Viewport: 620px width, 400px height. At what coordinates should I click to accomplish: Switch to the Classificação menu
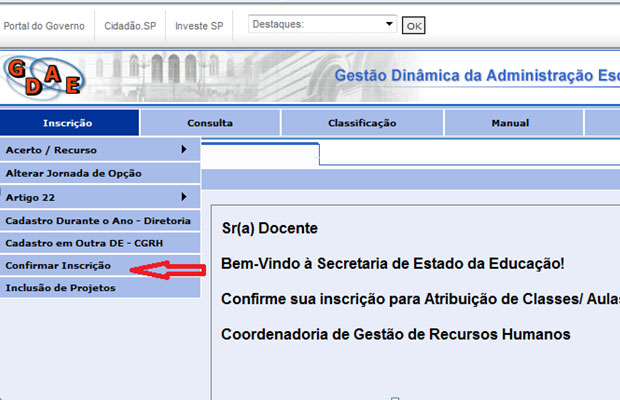(x=361, y=123)
